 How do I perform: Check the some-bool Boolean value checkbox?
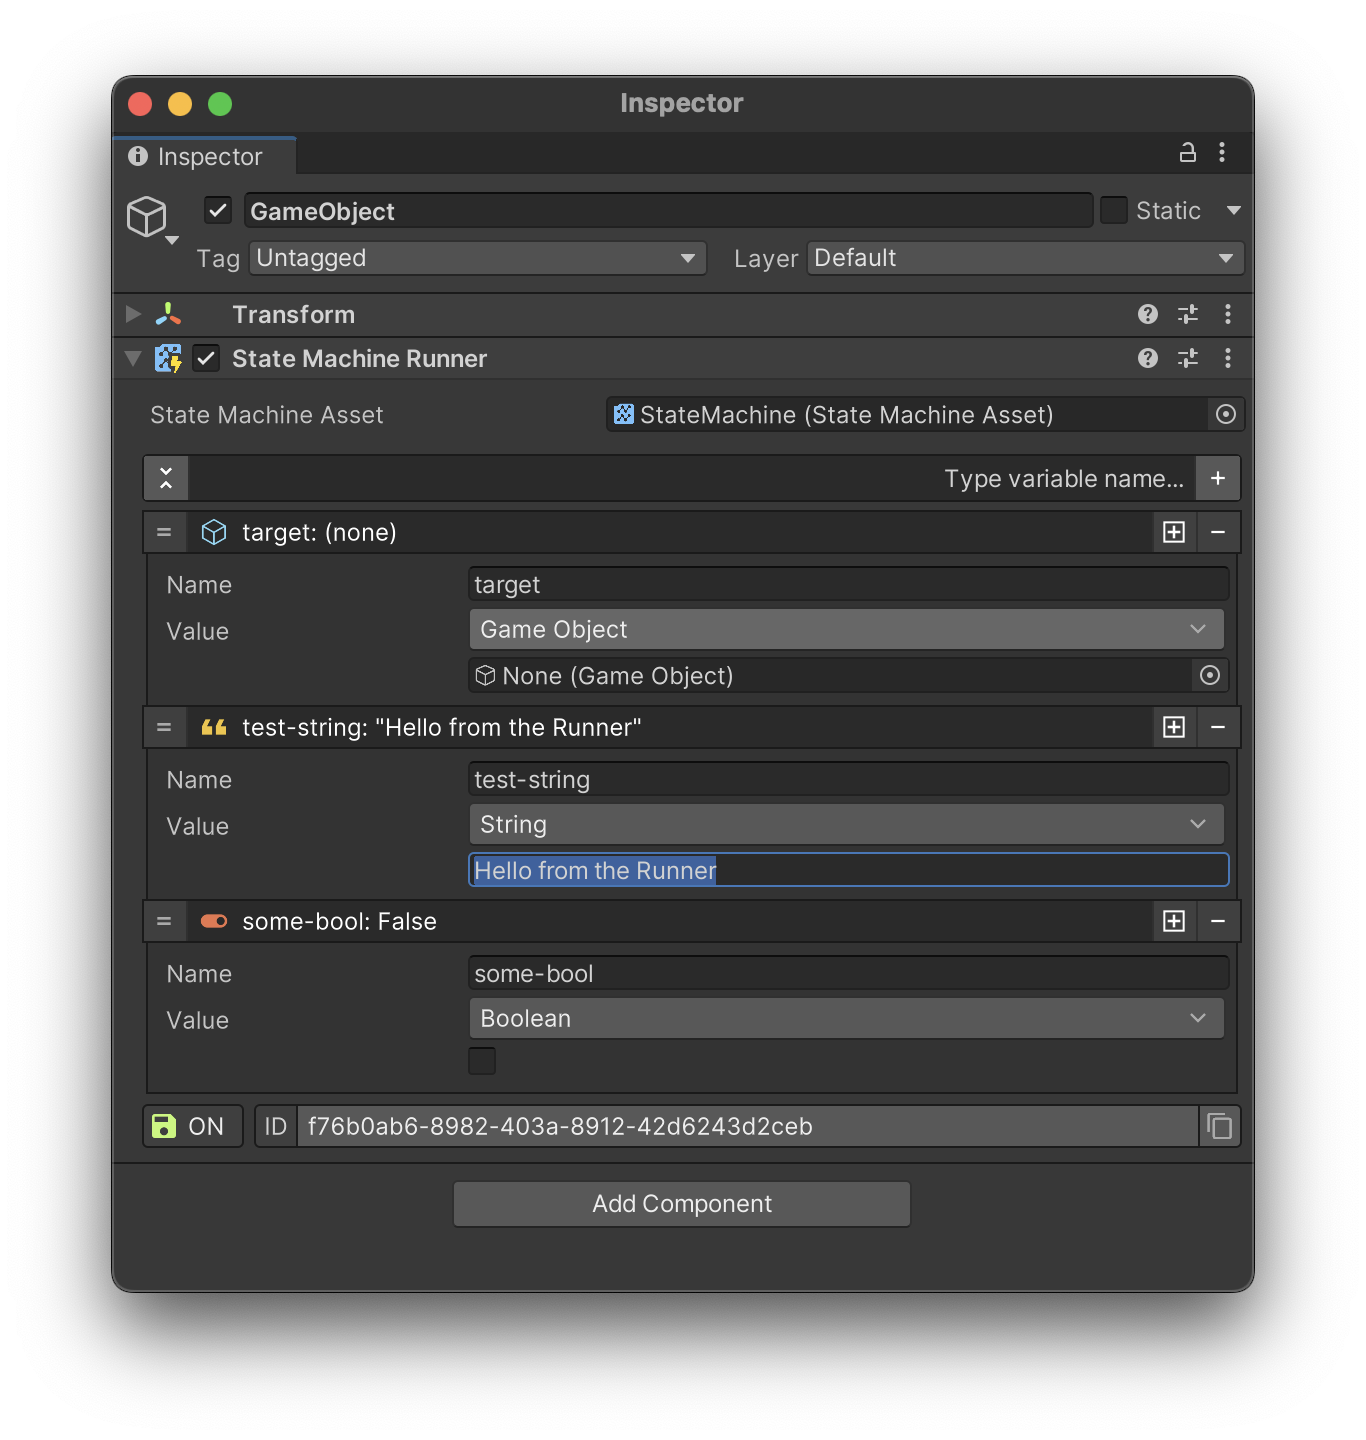(x=482, y=1060)
